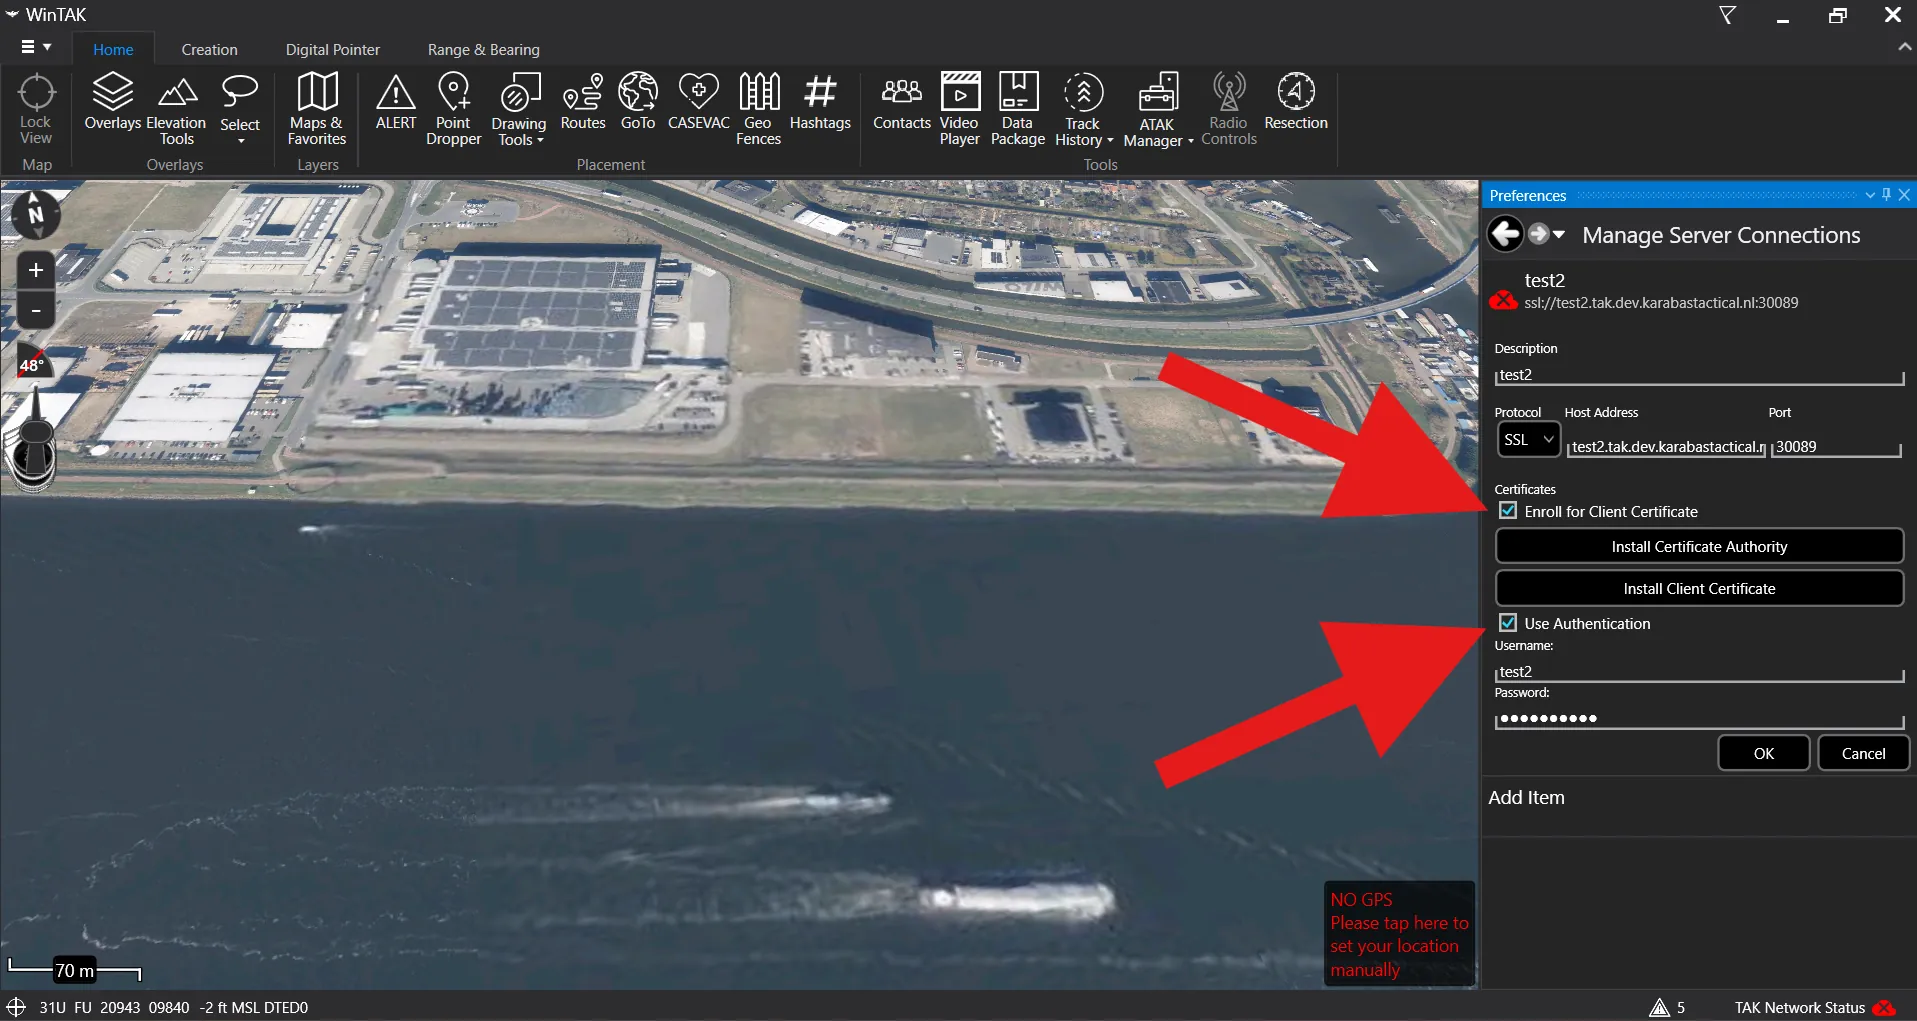Confirm server settings with OK

(1764, 753)
